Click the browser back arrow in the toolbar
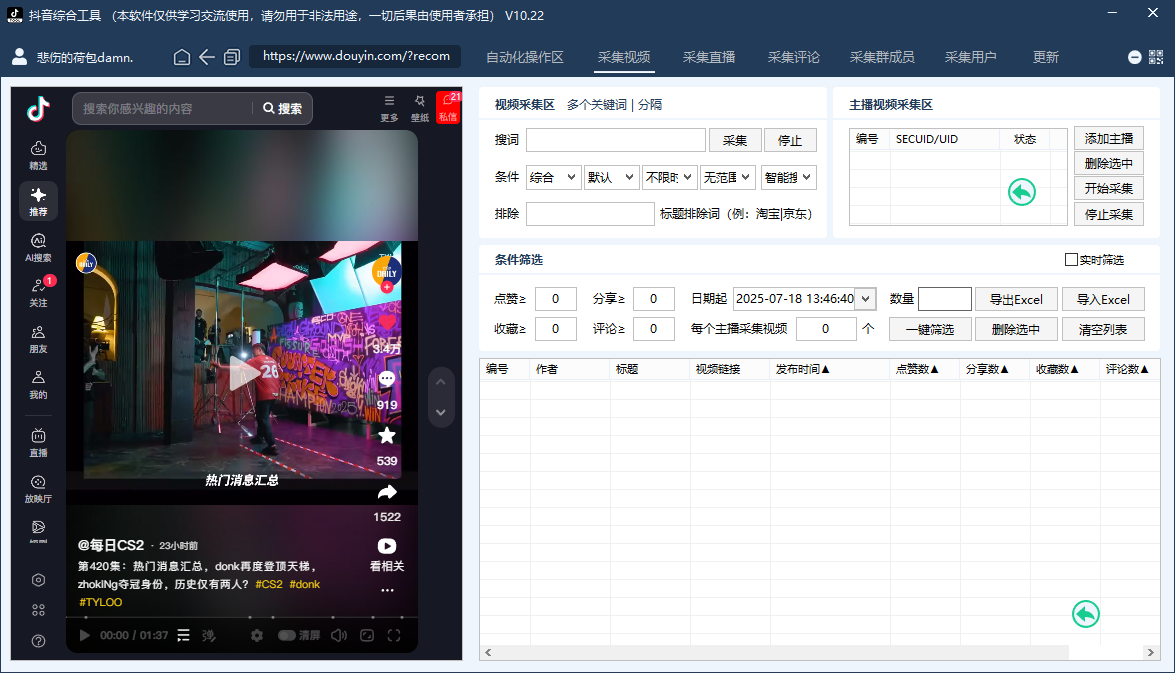 coord(207,58)
